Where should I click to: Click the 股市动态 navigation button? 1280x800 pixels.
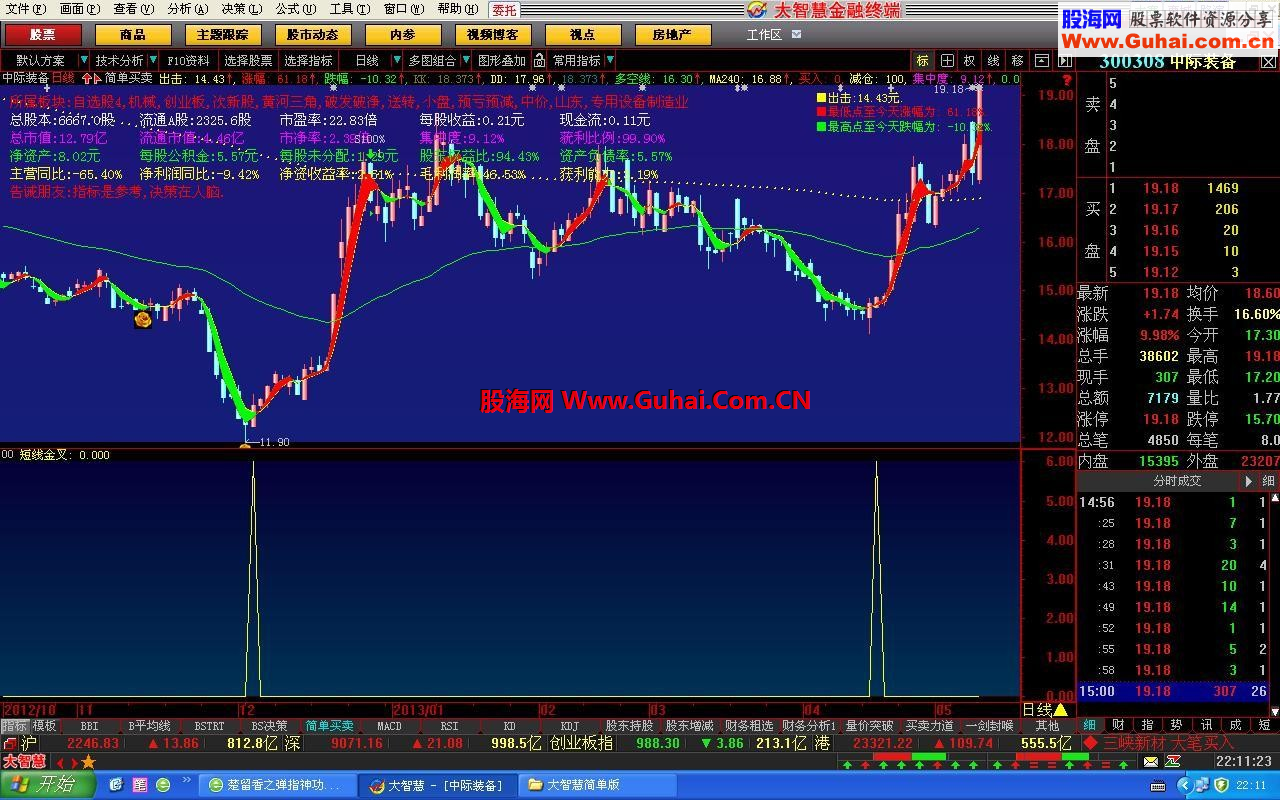click(312, 35)
